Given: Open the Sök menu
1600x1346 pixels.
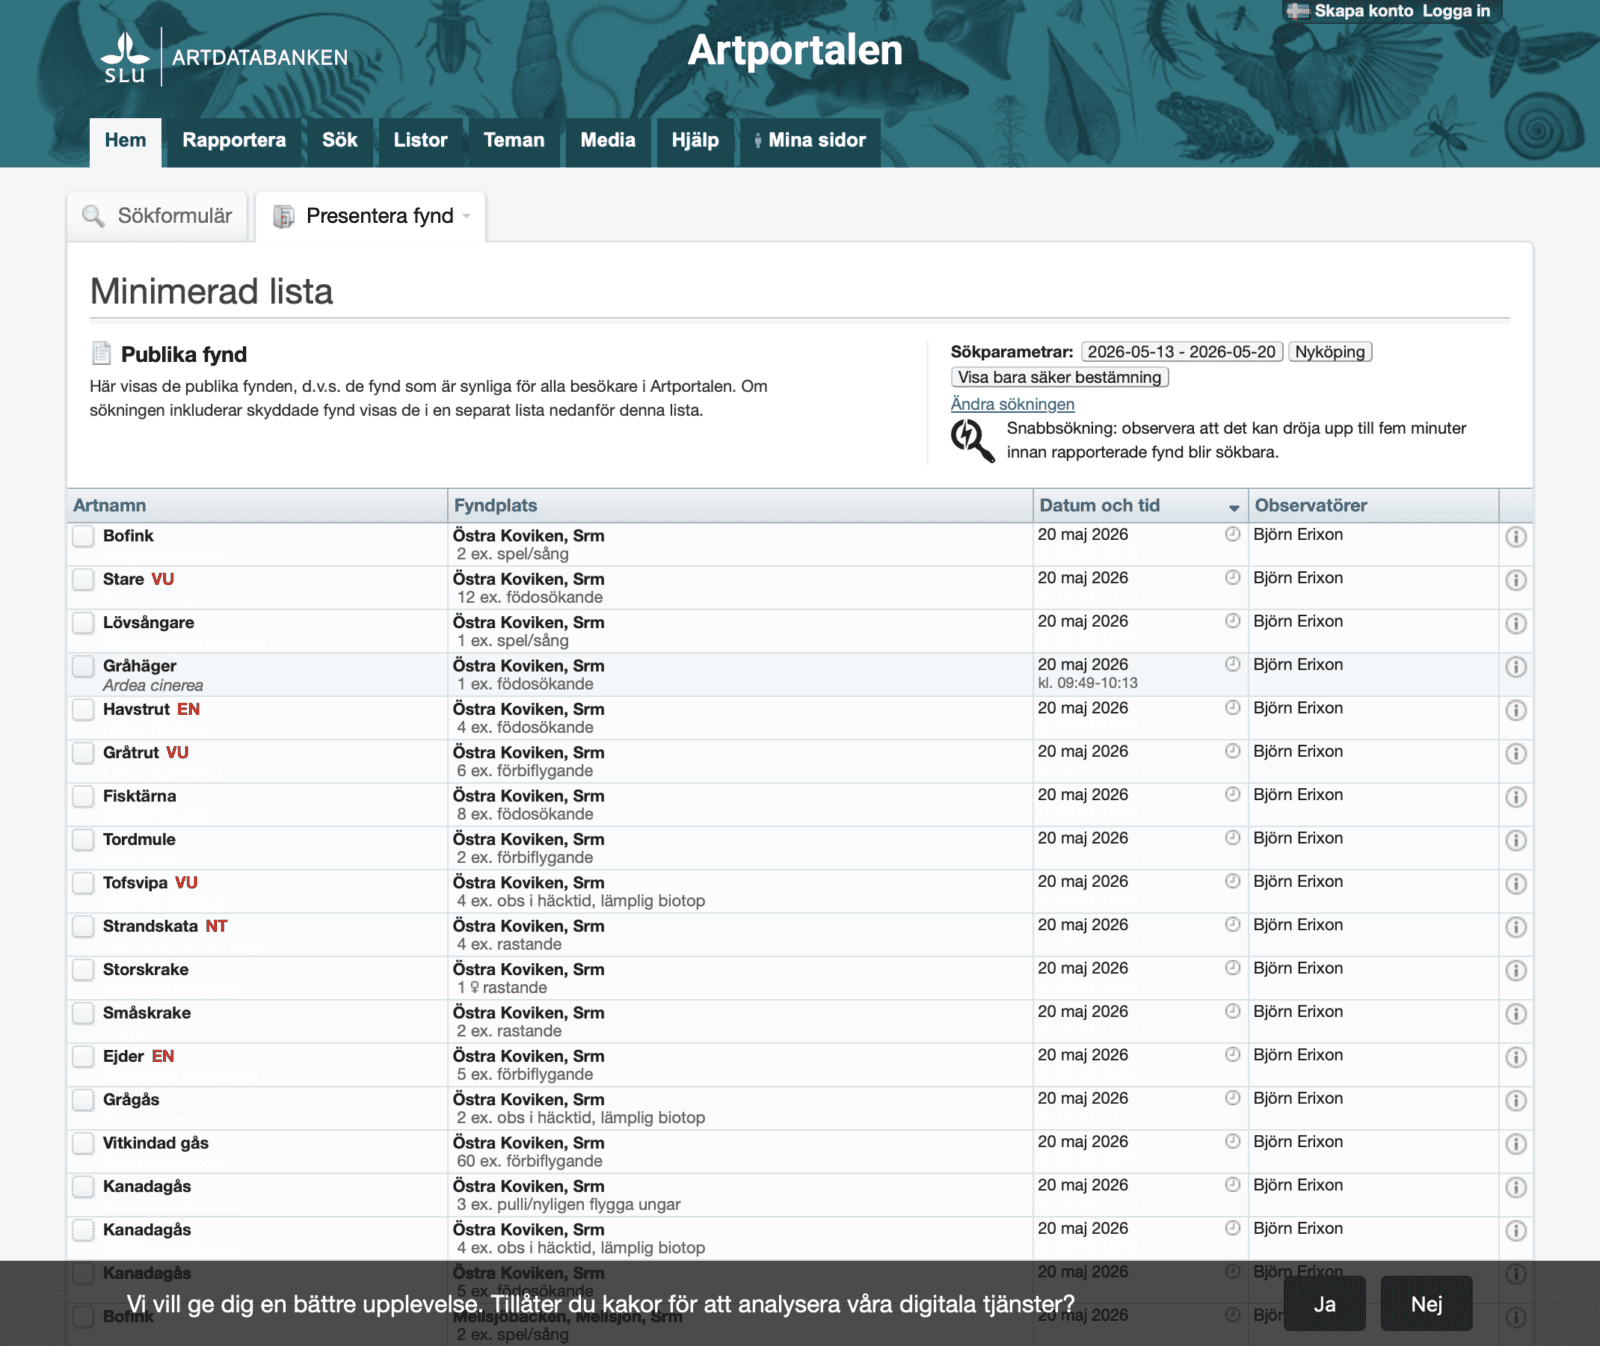Looking at the screenshot, I should tap(340, 141).
